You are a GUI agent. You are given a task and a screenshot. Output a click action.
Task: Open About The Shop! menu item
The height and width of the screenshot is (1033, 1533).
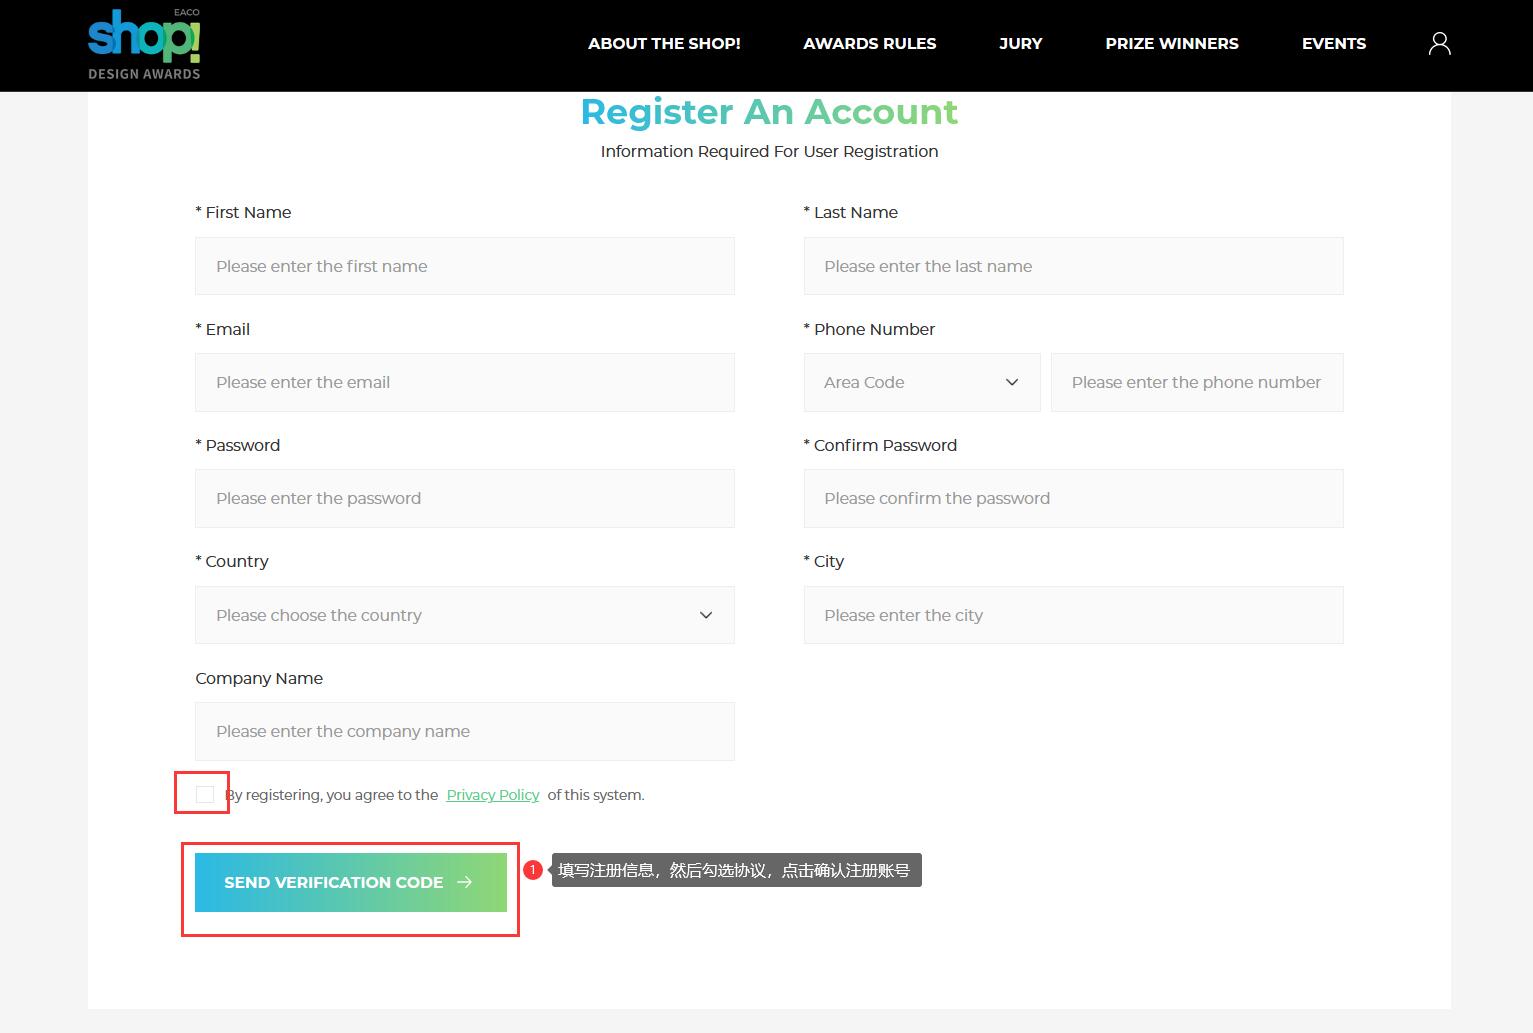coord(664,43)
